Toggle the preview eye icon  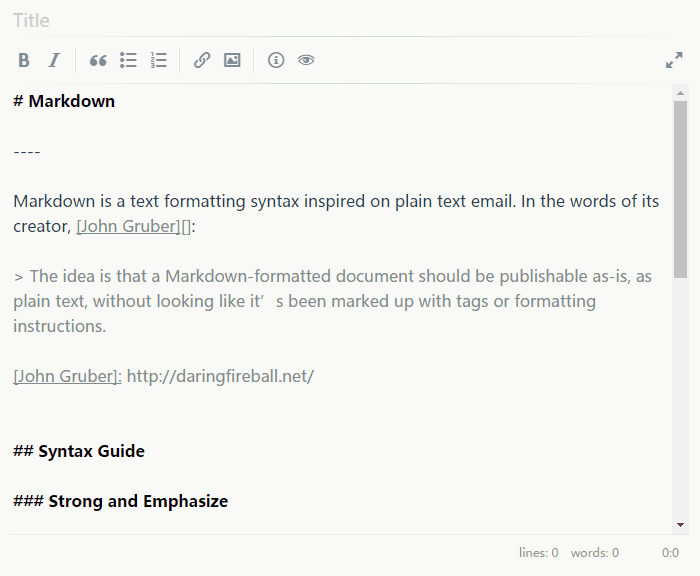(306, 61)
